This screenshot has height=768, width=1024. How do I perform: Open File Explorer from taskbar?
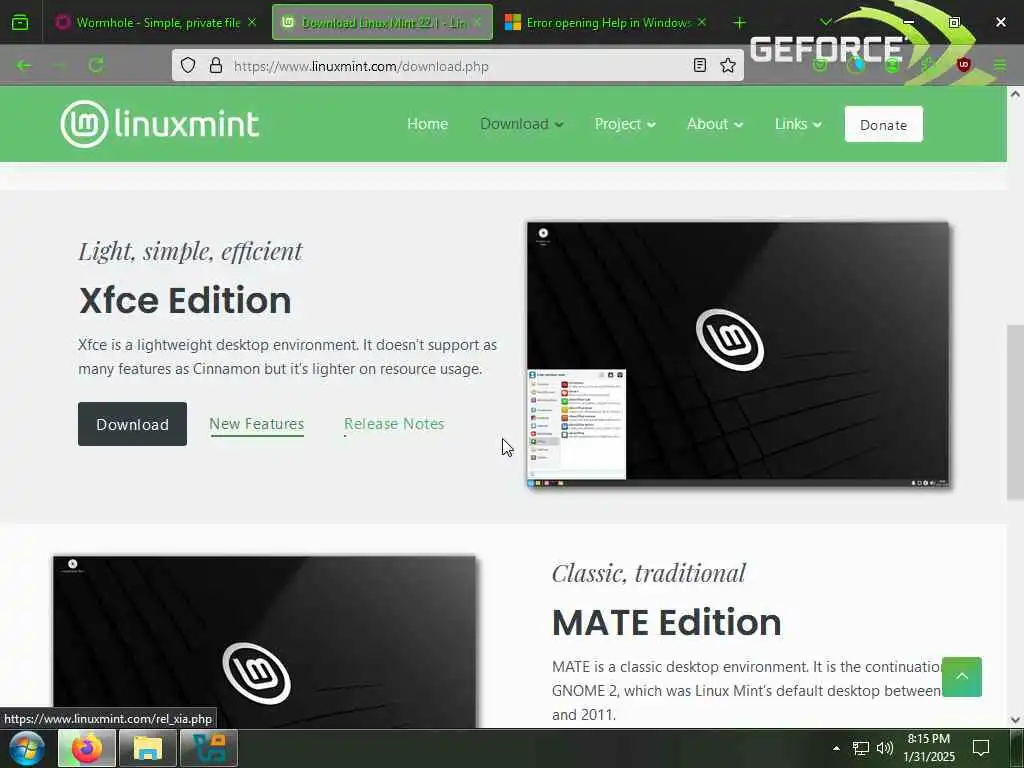tap(148, 748)
